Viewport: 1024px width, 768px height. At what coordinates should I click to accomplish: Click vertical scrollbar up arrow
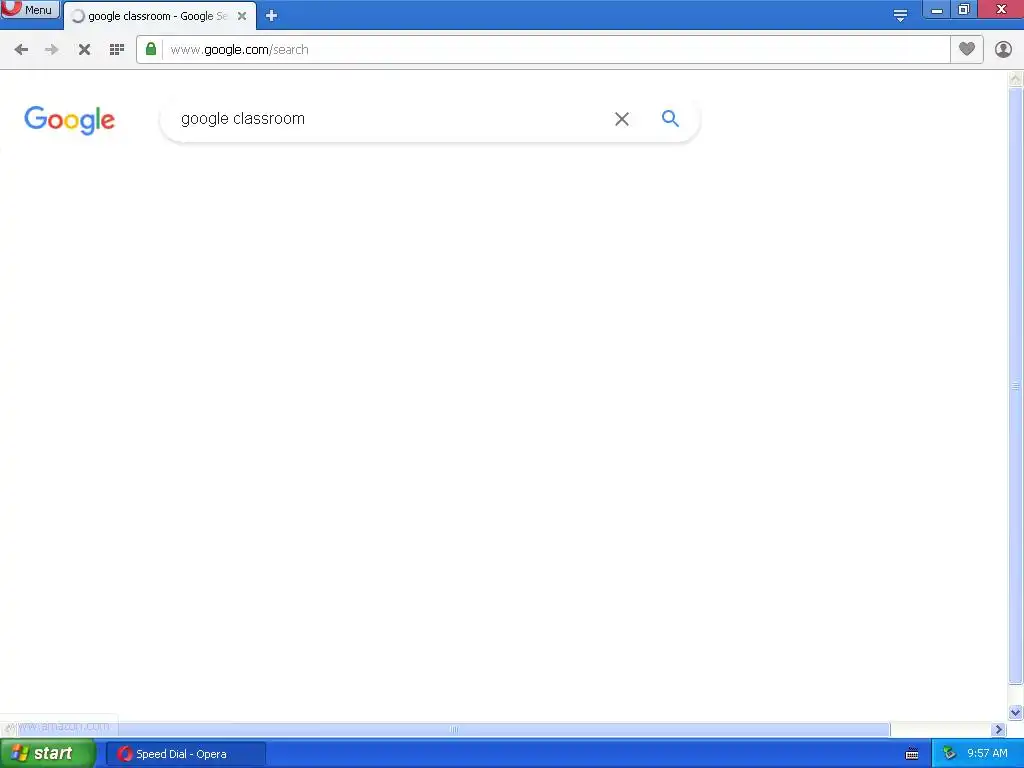click(1016, 80)
